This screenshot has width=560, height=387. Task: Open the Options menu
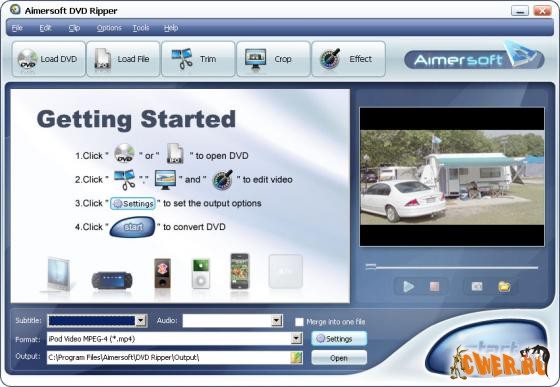(109, 28)
